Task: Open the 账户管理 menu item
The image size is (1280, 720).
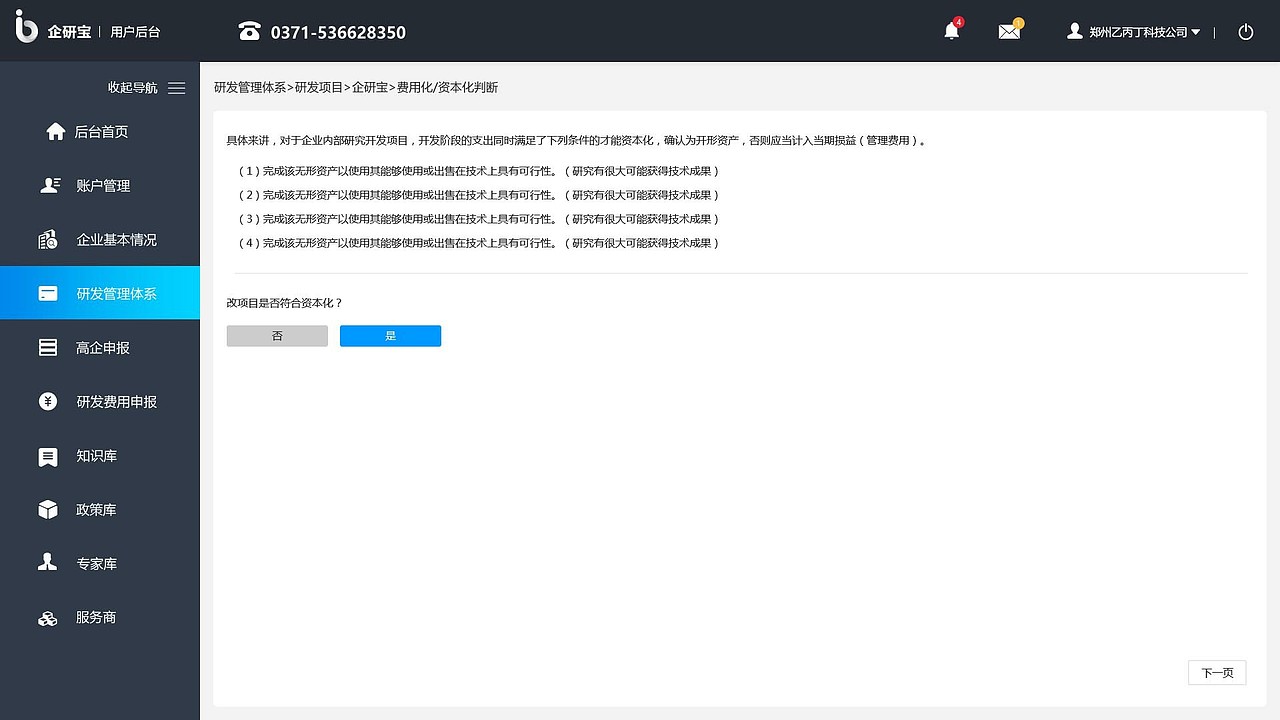Action: 100,186
